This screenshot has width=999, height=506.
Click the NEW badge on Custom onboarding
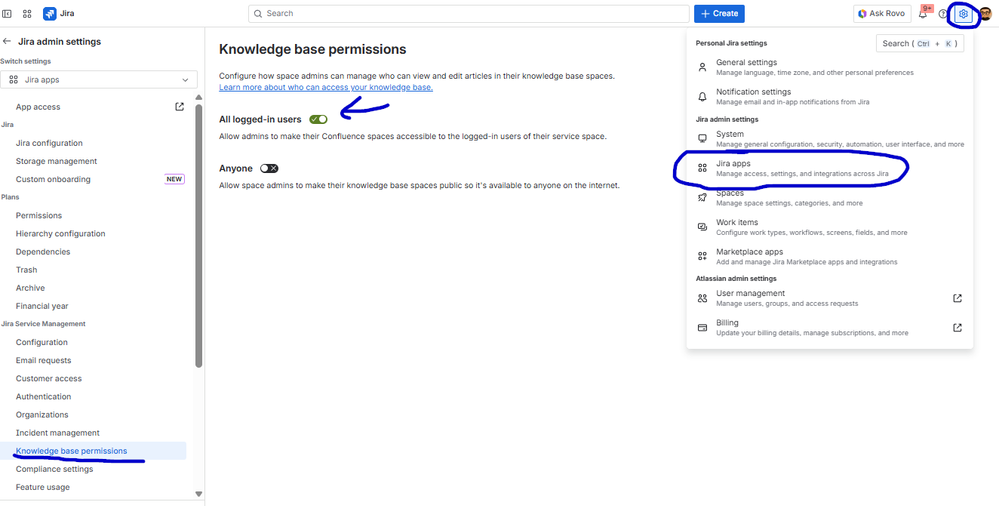coord(175,179)
